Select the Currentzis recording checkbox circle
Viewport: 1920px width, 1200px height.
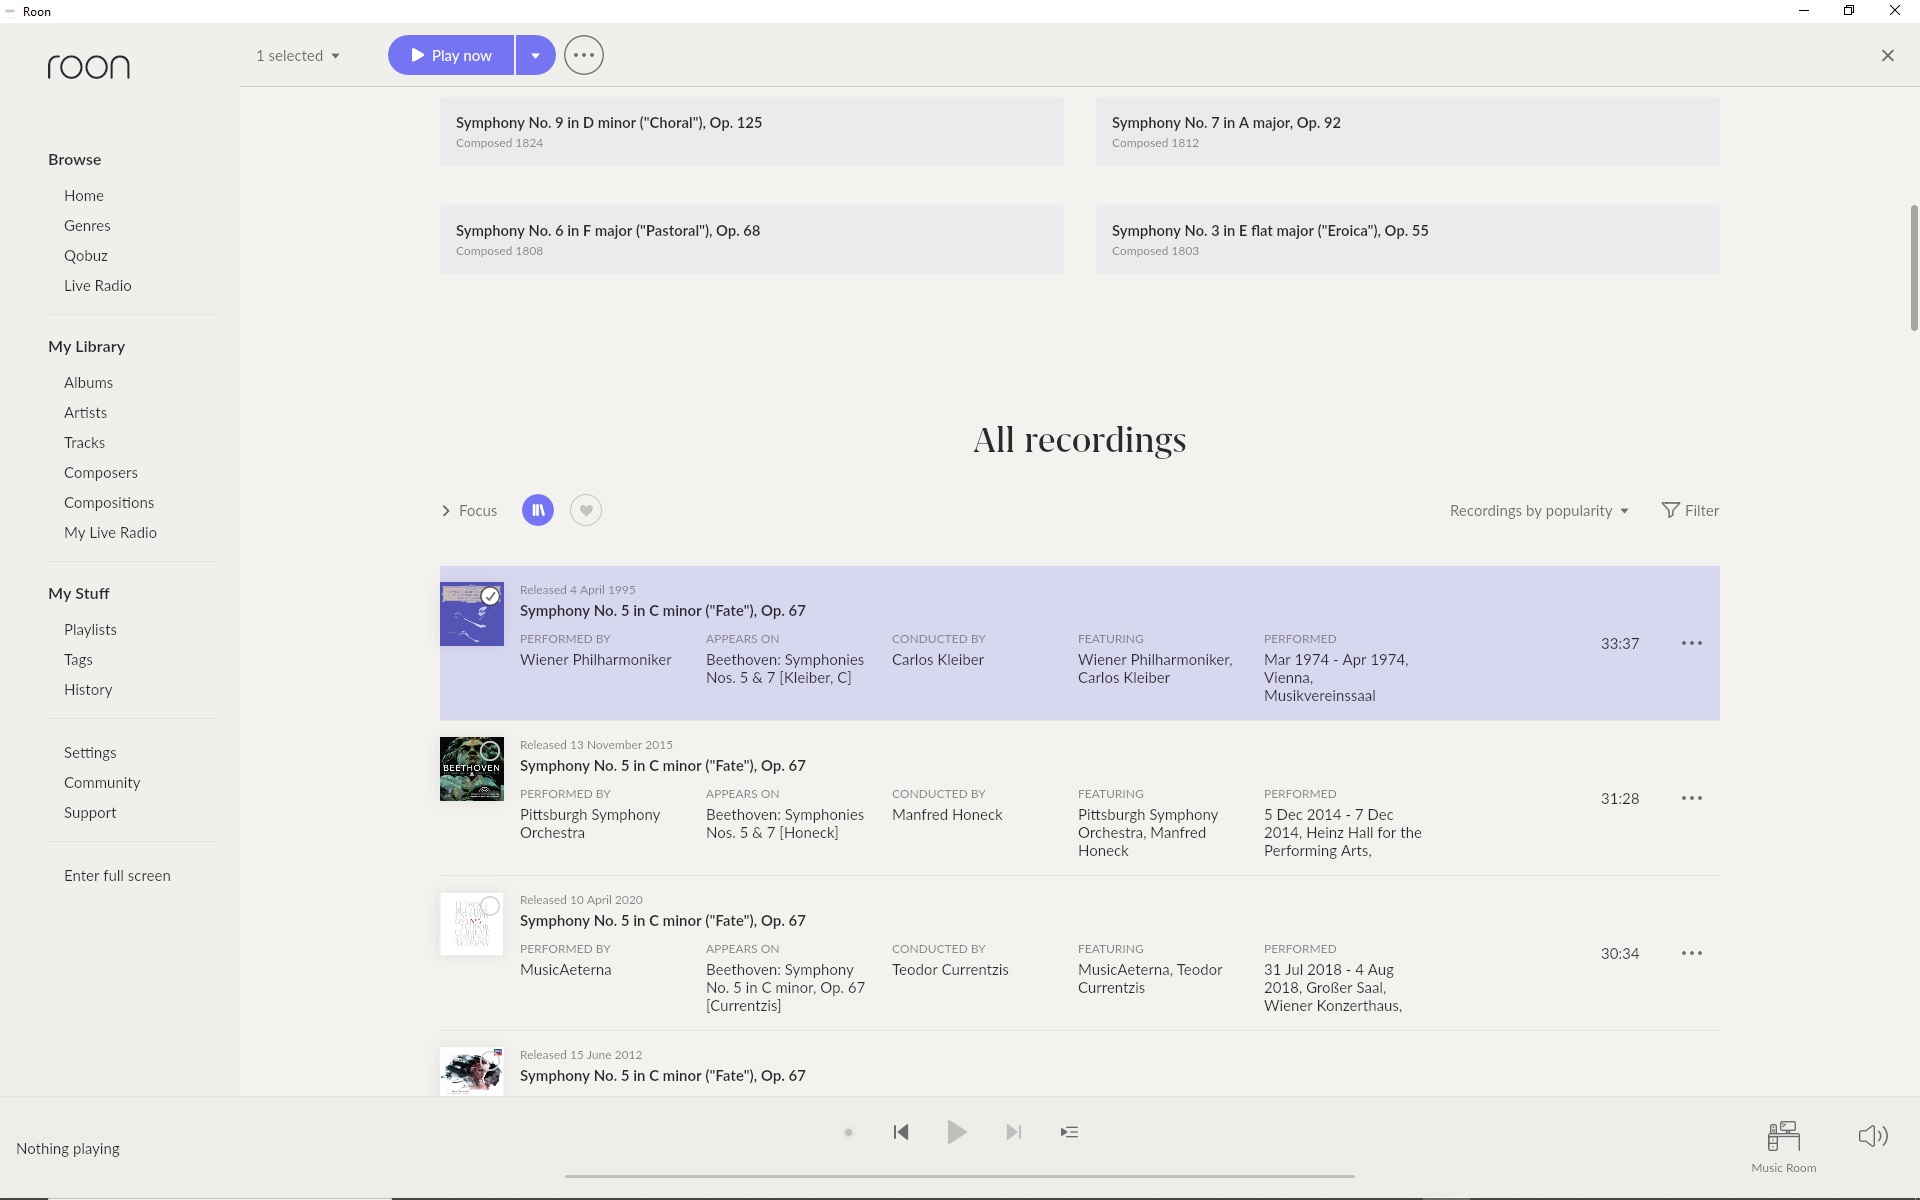click(490, 906)
